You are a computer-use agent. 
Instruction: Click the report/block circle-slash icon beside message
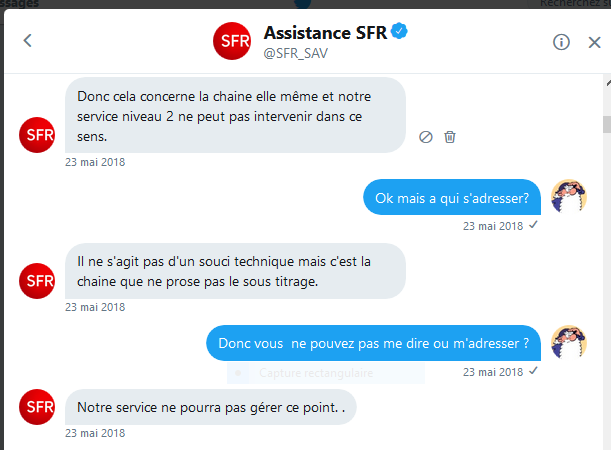(x=426, y=137)
